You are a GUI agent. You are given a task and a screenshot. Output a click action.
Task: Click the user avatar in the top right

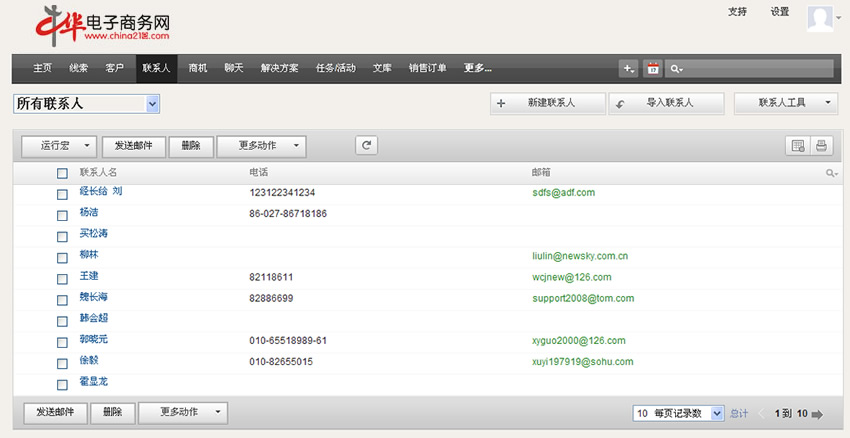click(x=821, y=20)
